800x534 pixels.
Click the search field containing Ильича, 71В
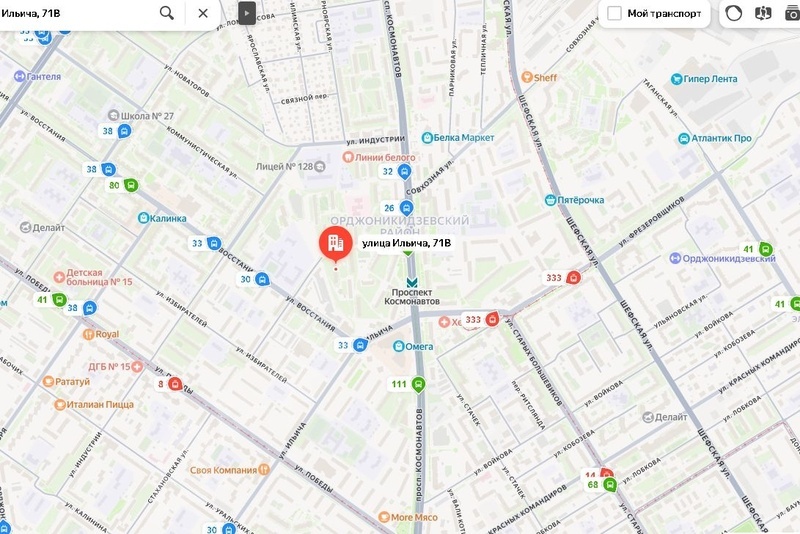(77, 13)
